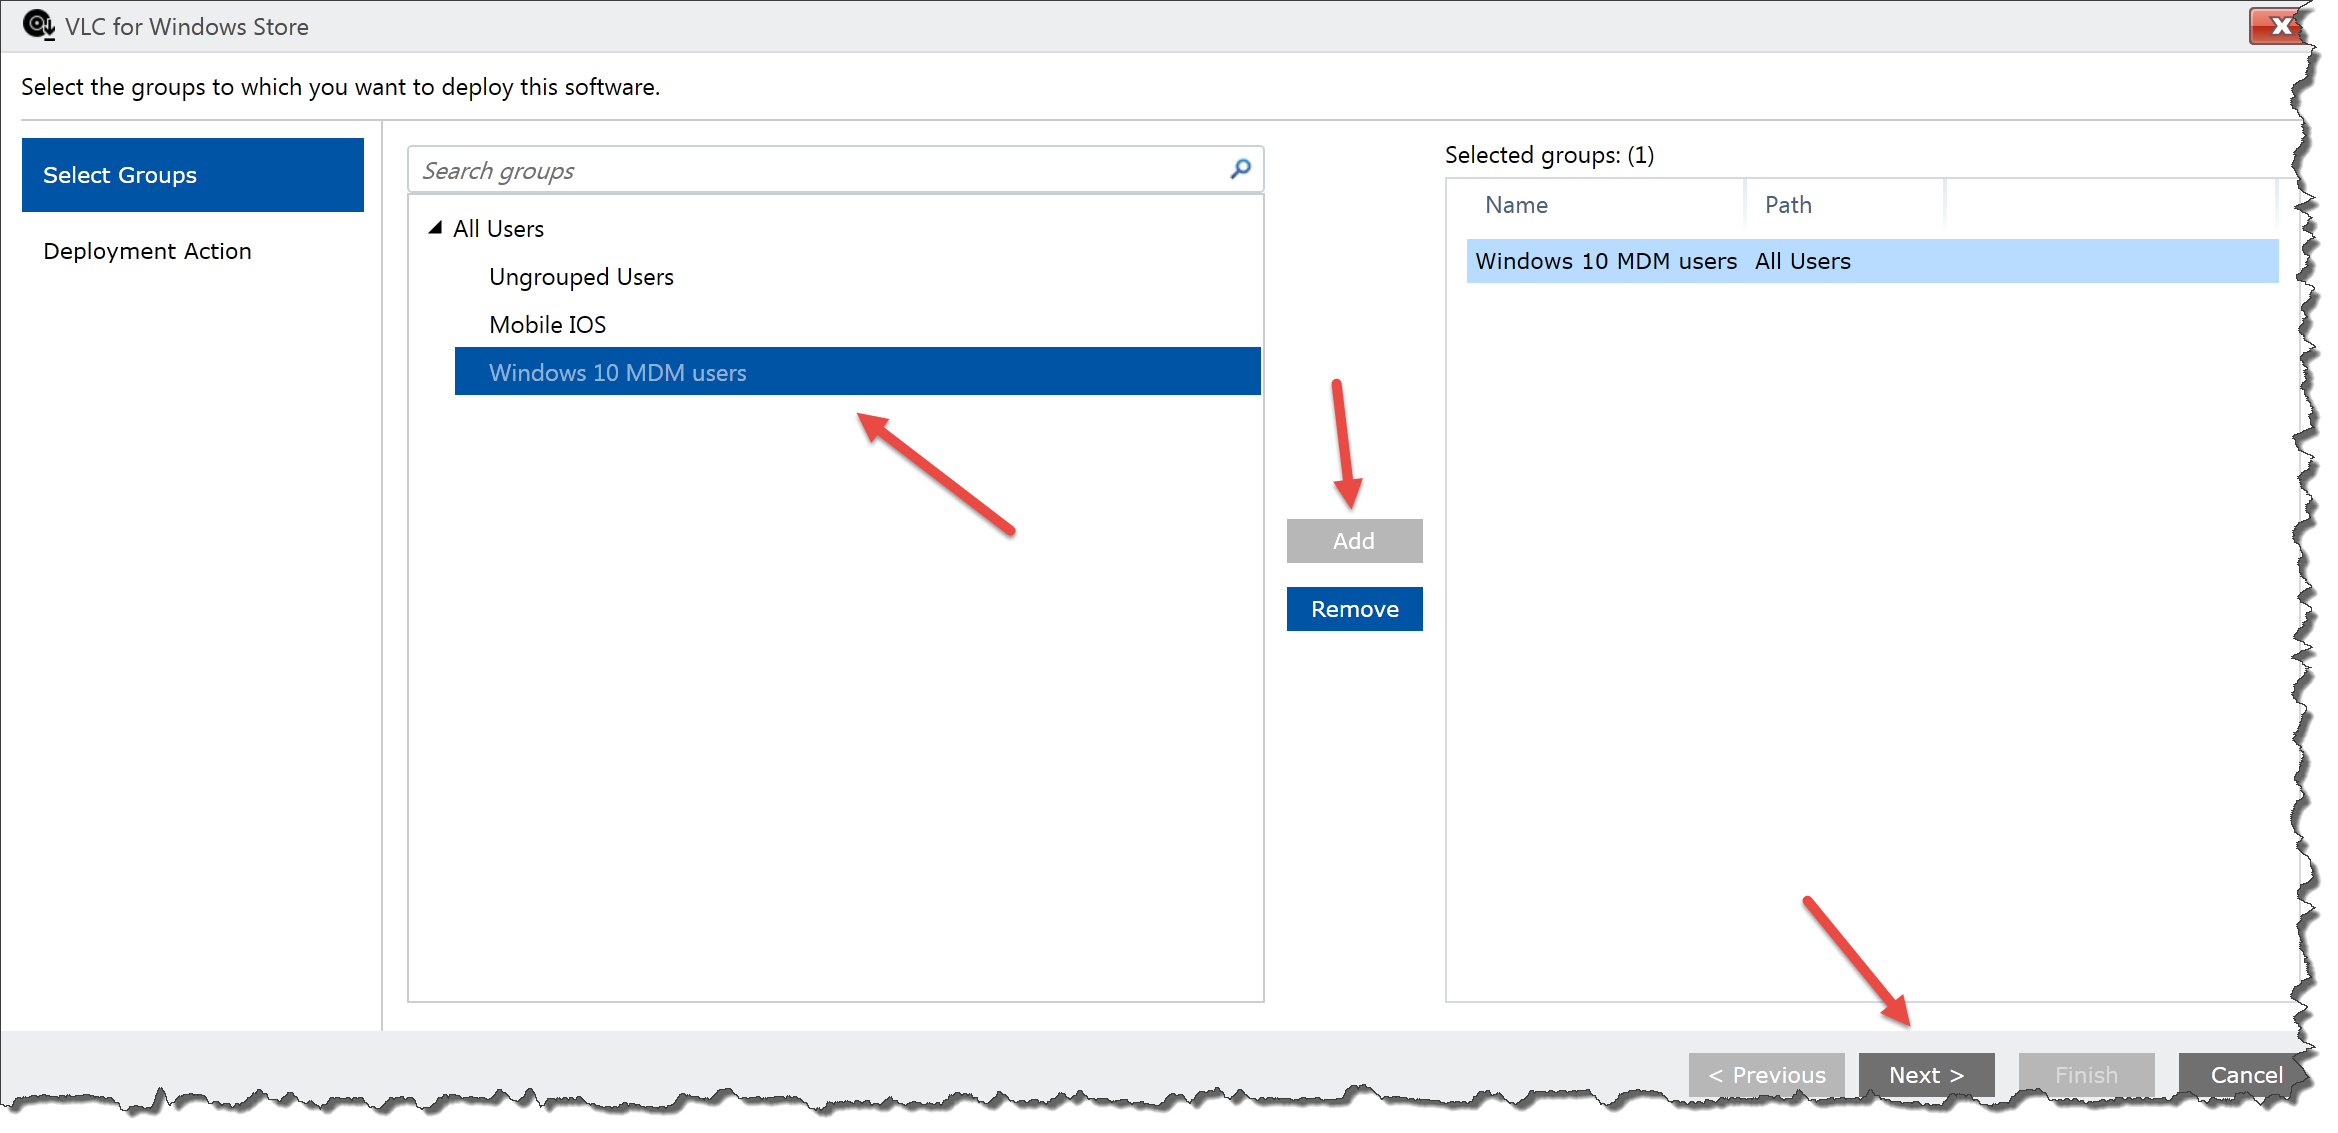The width and height of the screenshot is (2338, 1133).
Task: Click the Path column header
Action: click(x=1788, y=204)
